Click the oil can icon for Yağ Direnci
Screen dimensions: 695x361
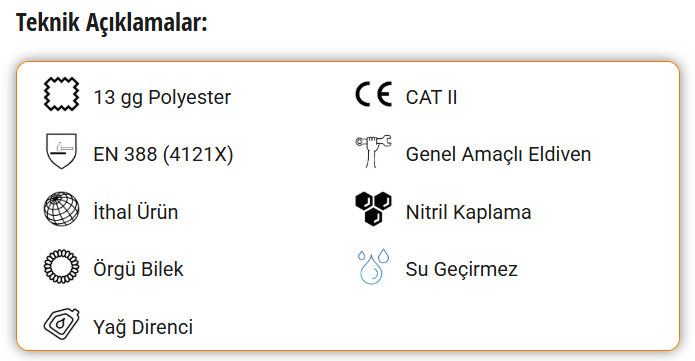(62, 324)
